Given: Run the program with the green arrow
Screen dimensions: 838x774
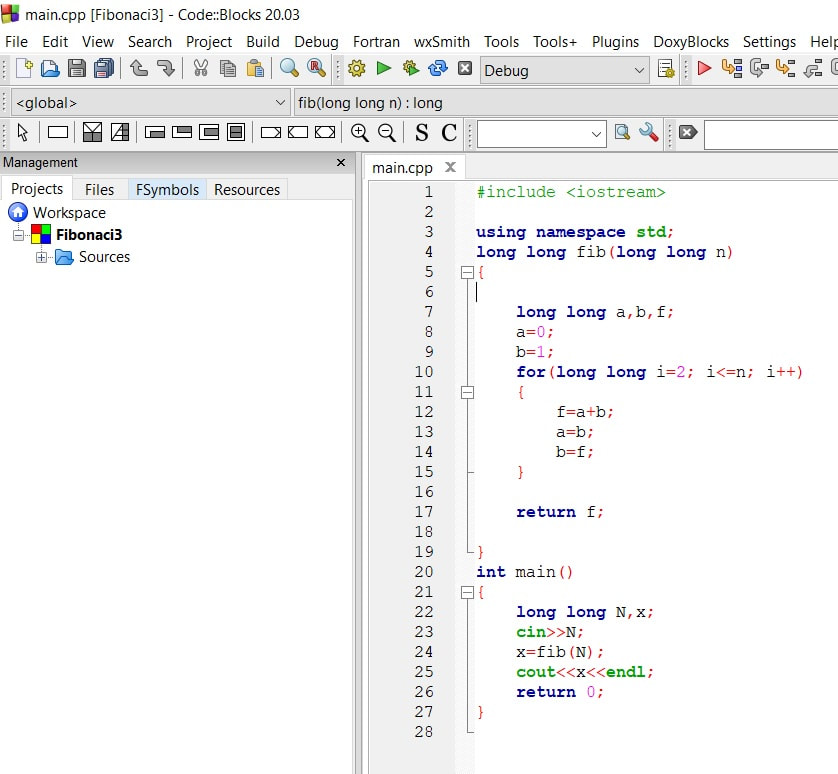Looking at the screenshot, I should [x=384, y=68].
